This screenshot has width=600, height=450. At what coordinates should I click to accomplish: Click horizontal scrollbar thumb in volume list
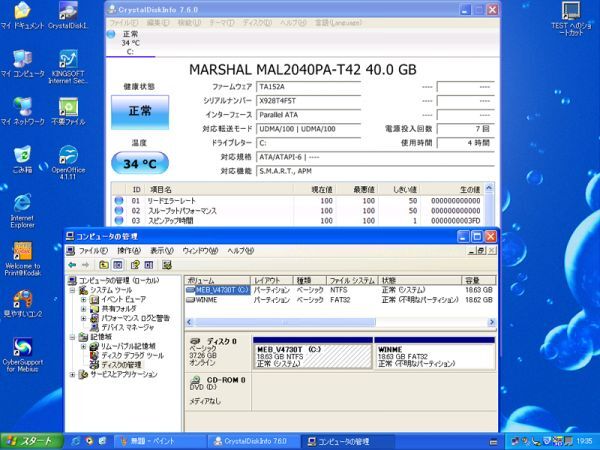[285, 322]
